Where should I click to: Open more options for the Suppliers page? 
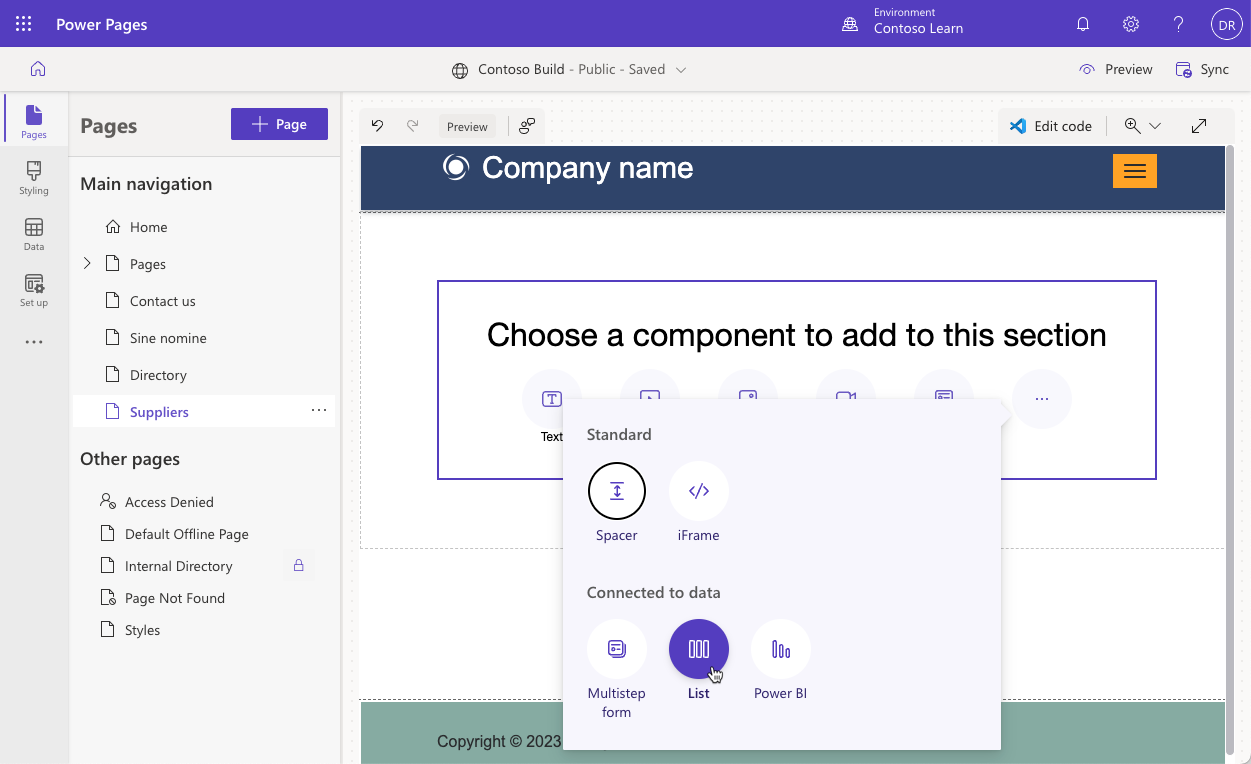(x=318, y=410)
